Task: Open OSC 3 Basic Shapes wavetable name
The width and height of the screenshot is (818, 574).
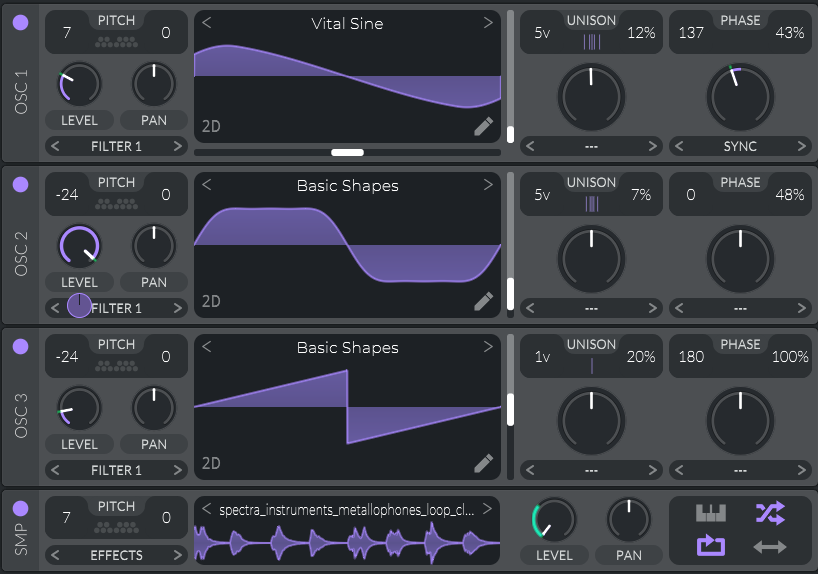Action: click(x=347, y=348)
